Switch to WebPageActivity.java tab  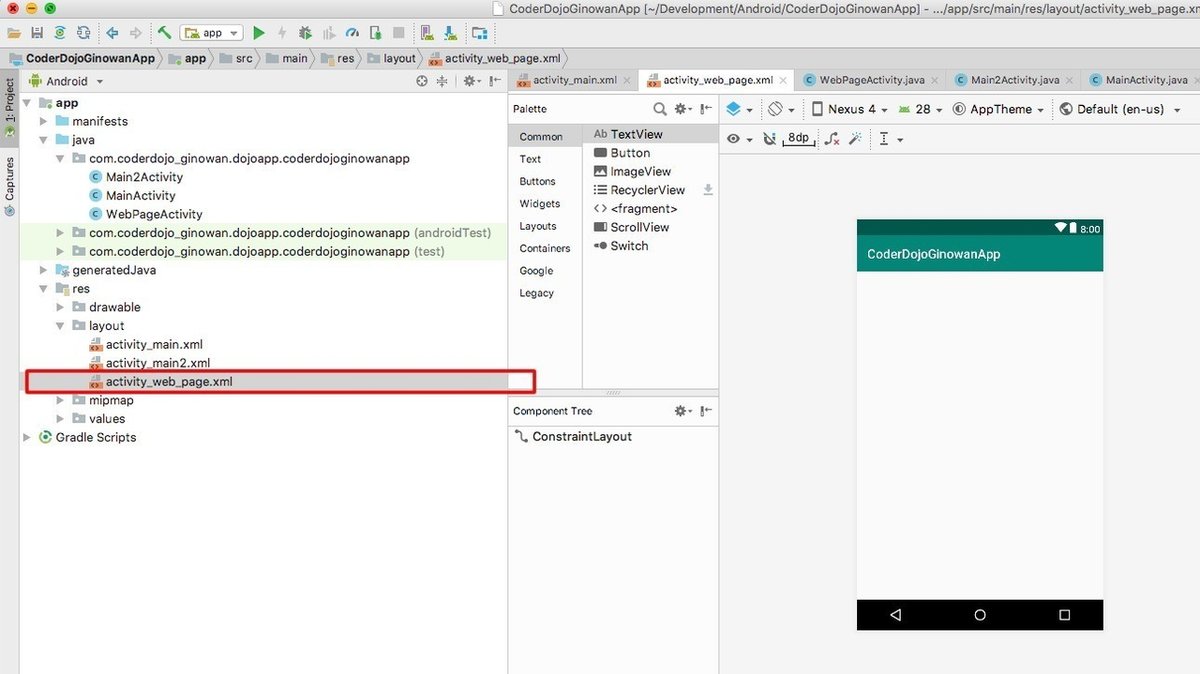[872, 80]
